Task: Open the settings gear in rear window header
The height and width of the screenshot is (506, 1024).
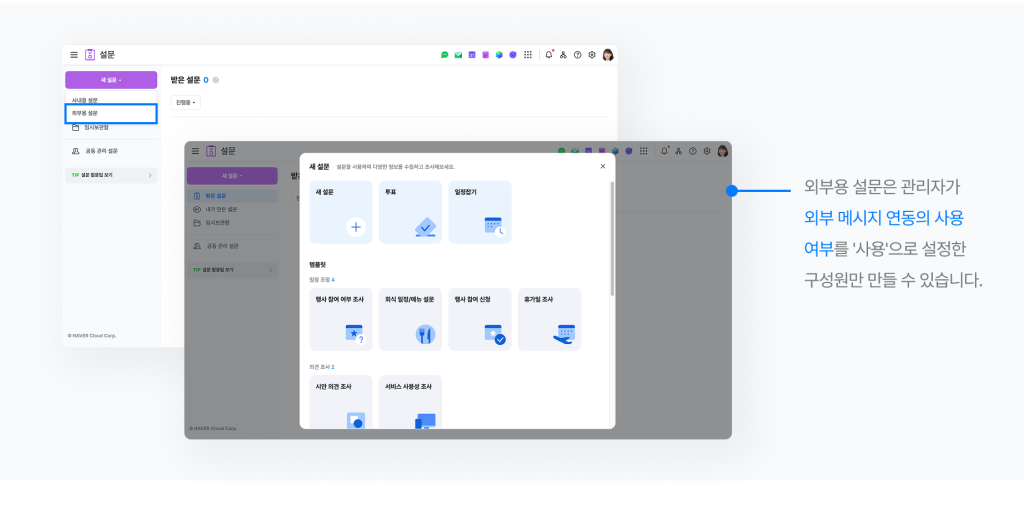Action: pyautogui.click(x=592, y=55)
